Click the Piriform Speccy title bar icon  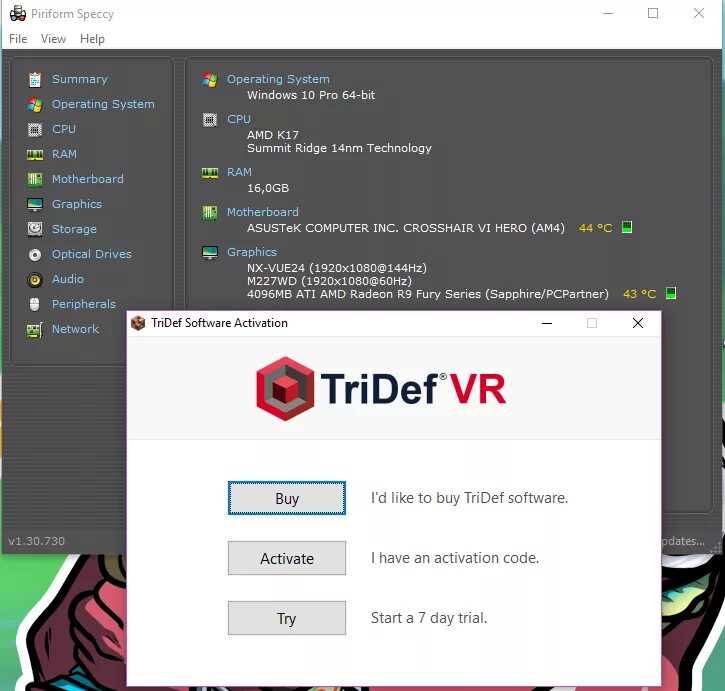[x=18, y=13]
